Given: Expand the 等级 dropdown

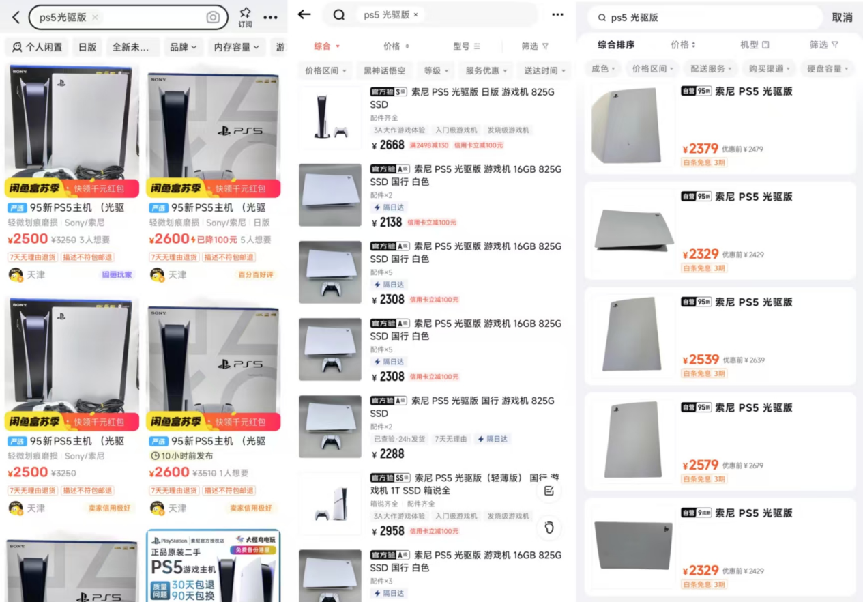Looking at the screenshot, I should tap(435, 70).
